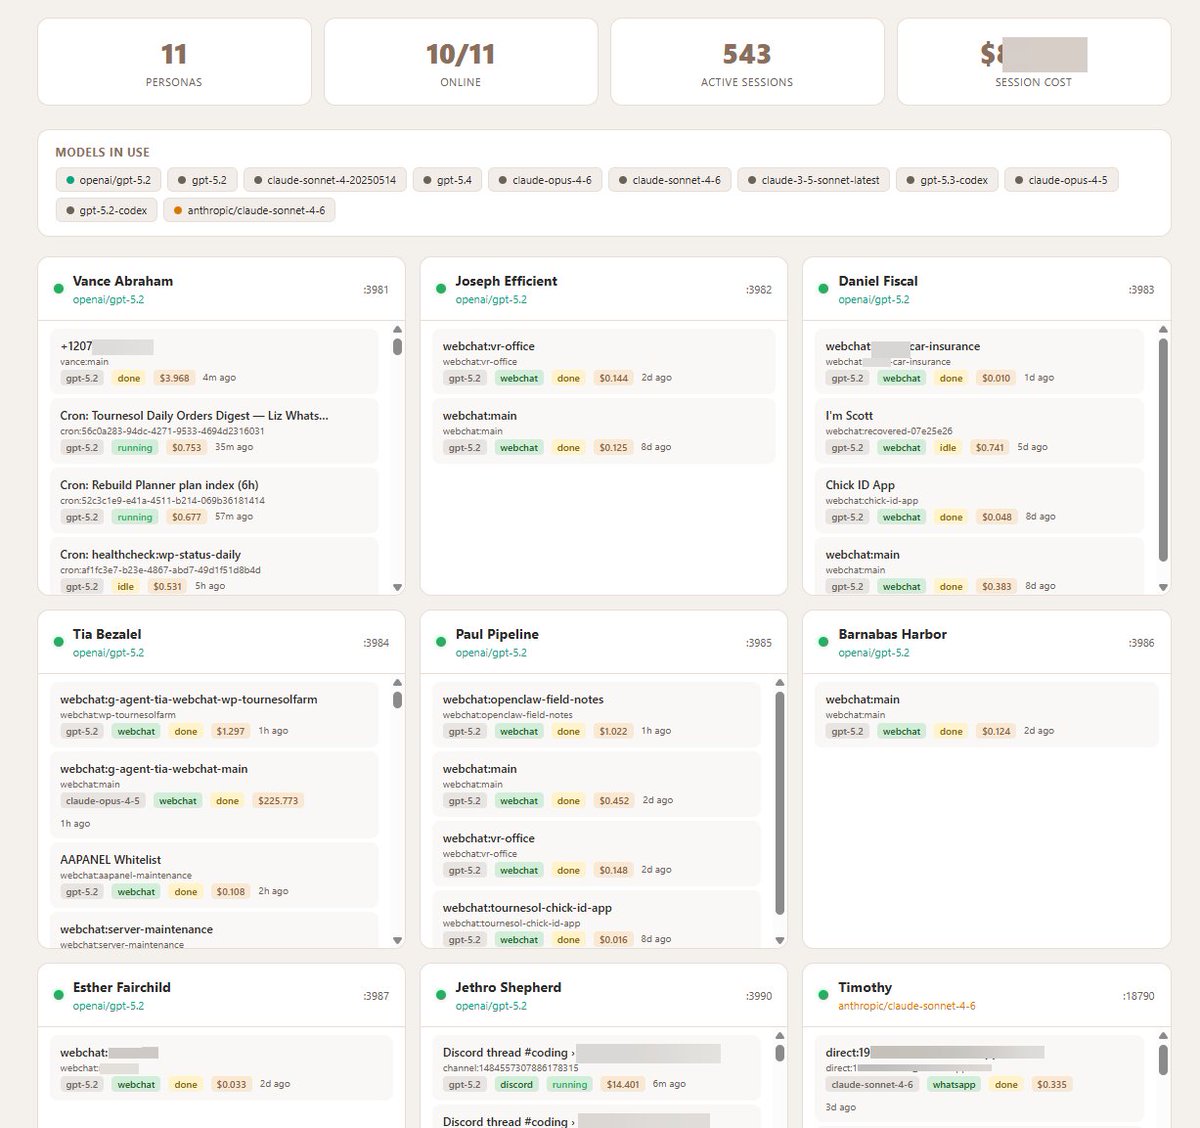Click Paul Pipeline's green status dot
Viewport: 1200px width, 1128px height.
tap(441, 642)
